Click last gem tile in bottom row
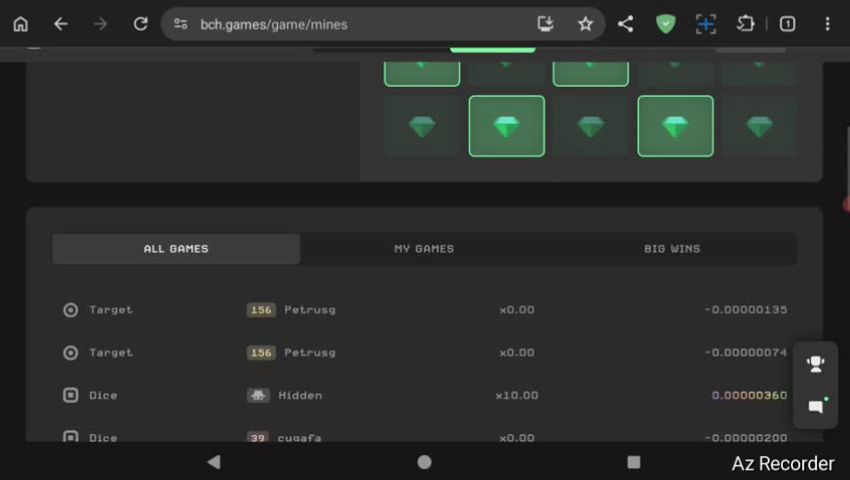This screenshot has height=480, width=850. click(759, 126)
